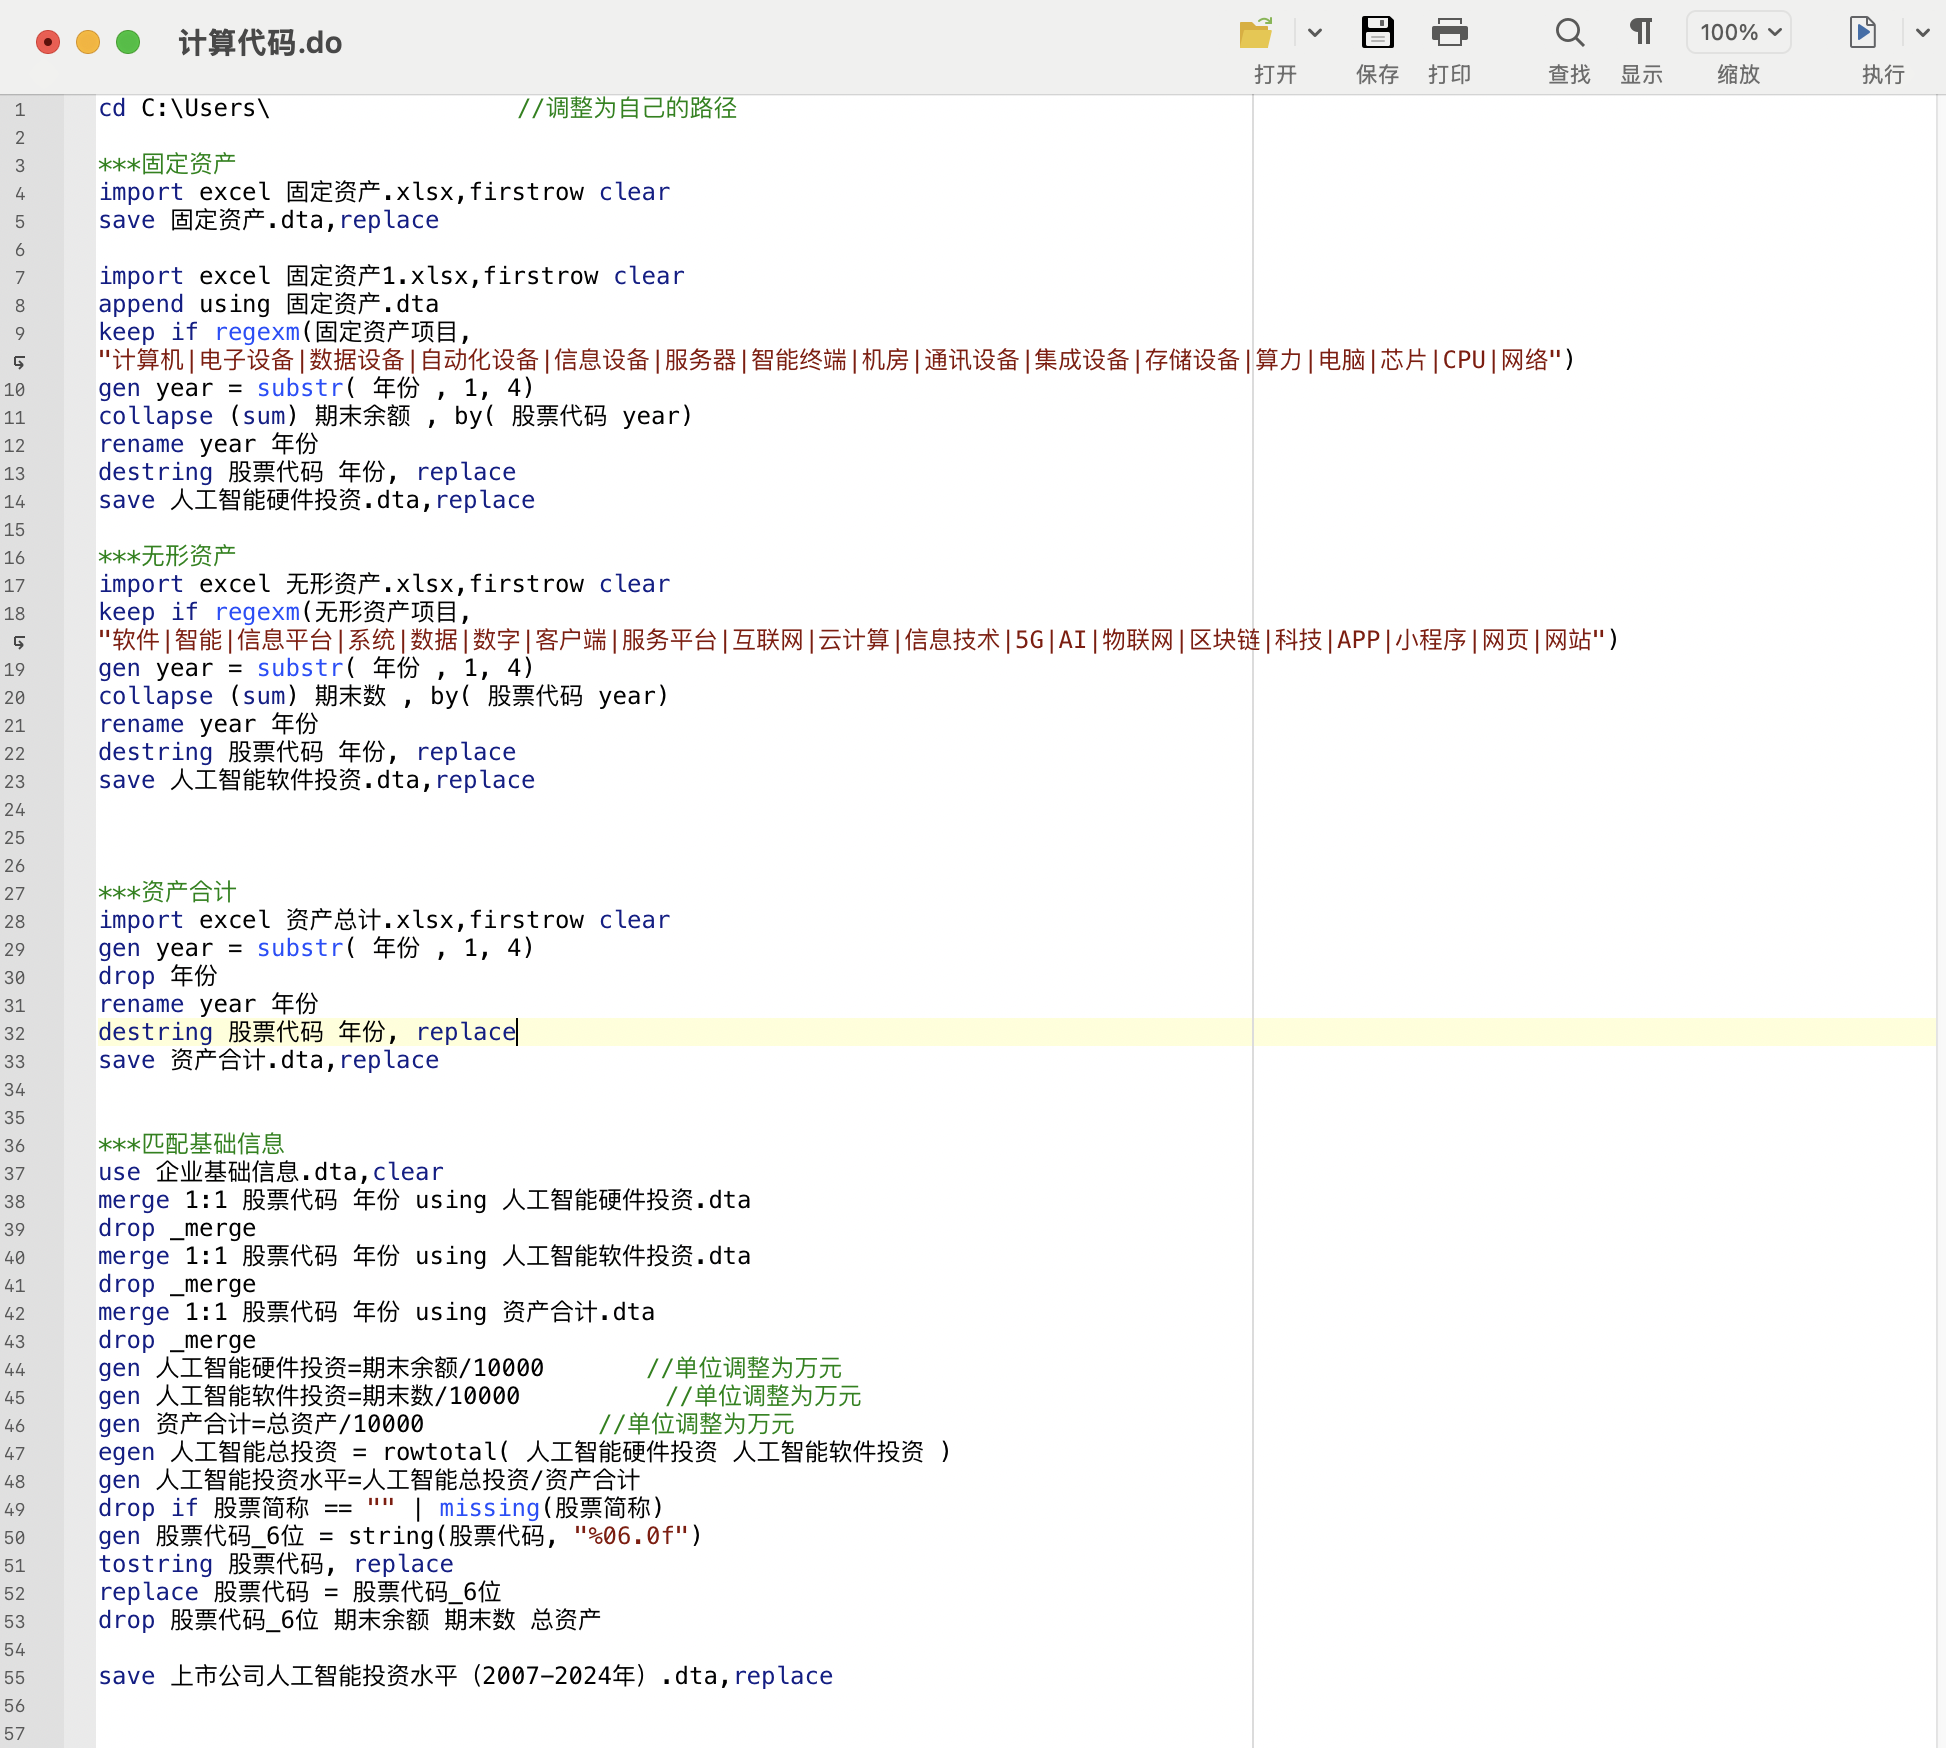This screenshot has width=1946, height=1748.
Task: Click the line wrap marker after line 18
Action: pos(19,641)
